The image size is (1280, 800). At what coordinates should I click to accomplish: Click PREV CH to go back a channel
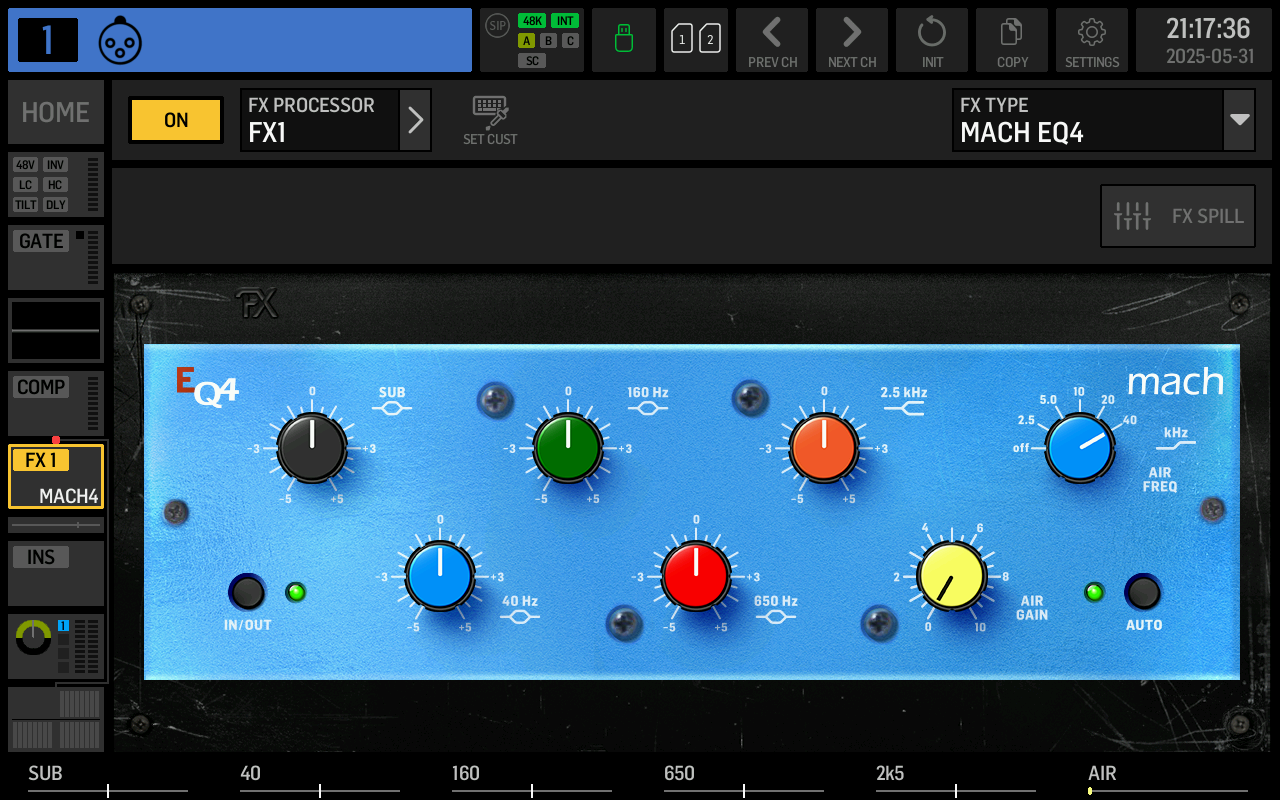[x=771, y=40]
